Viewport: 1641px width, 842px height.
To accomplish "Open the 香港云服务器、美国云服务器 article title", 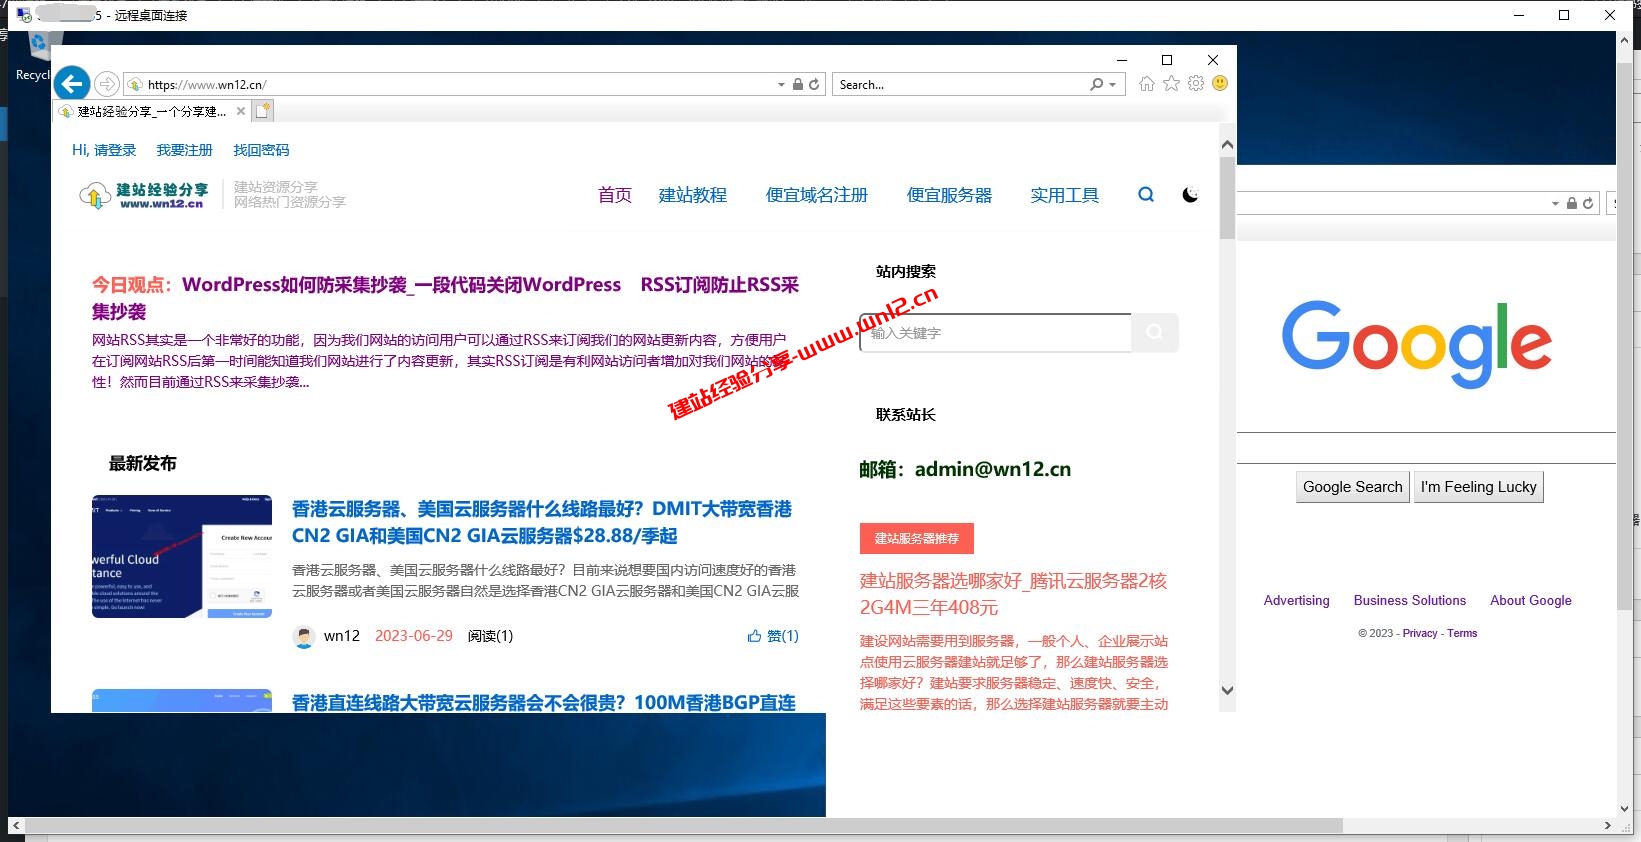I will click(x=542, y=522).
